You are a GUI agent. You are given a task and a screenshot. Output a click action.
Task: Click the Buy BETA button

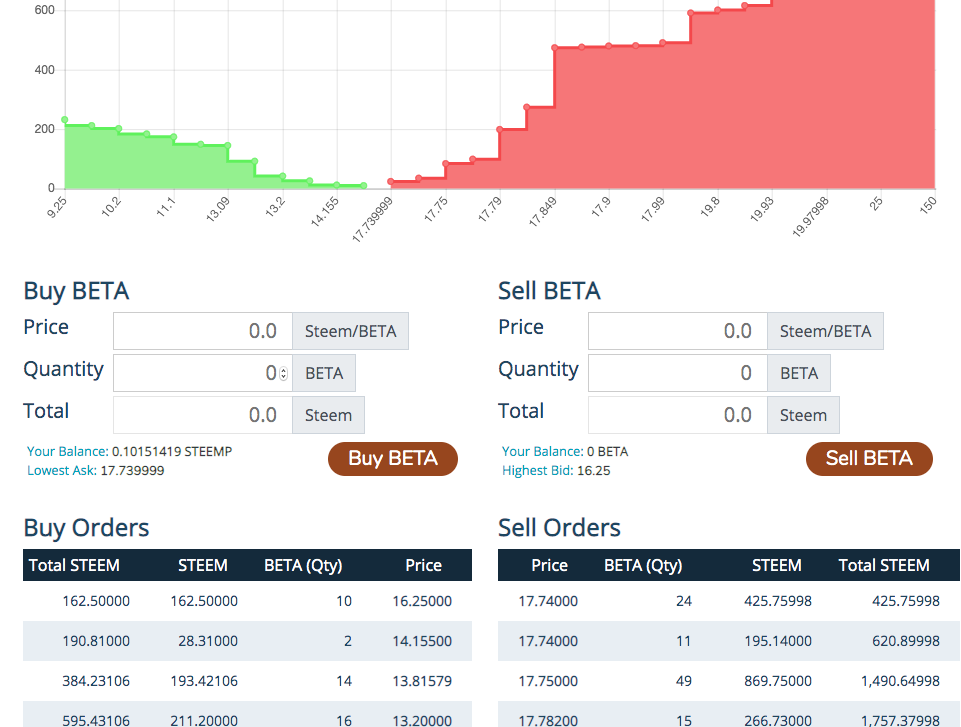[x=393, y=459]
